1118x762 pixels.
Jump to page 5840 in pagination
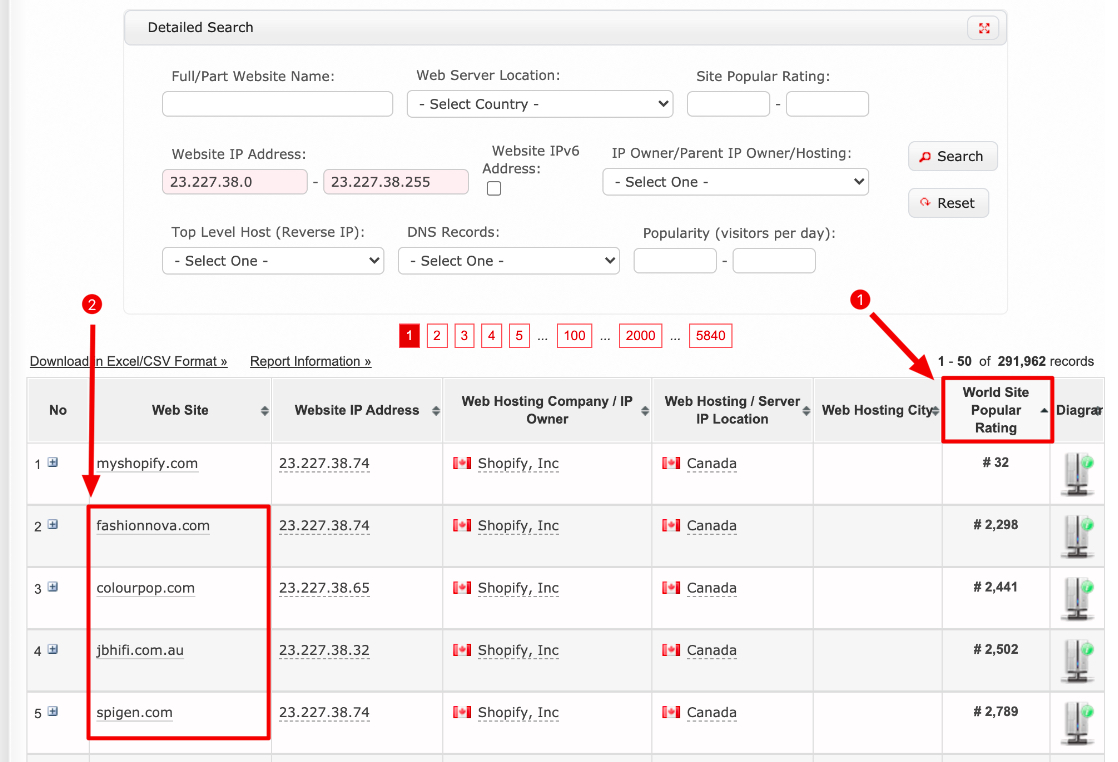pyautogui.click(x=710, y=335)
